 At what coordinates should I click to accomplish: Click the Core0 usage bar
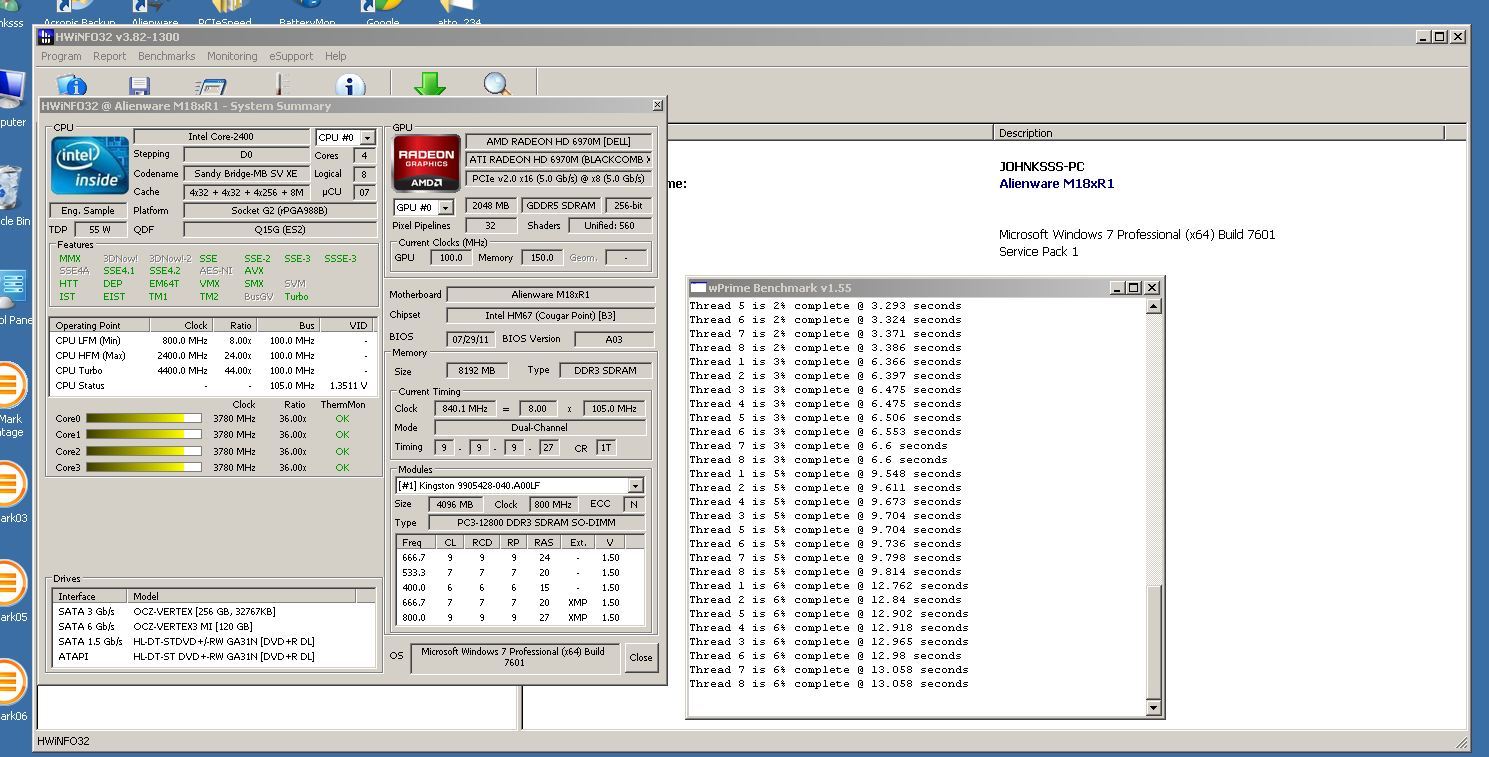coord(144,419)
